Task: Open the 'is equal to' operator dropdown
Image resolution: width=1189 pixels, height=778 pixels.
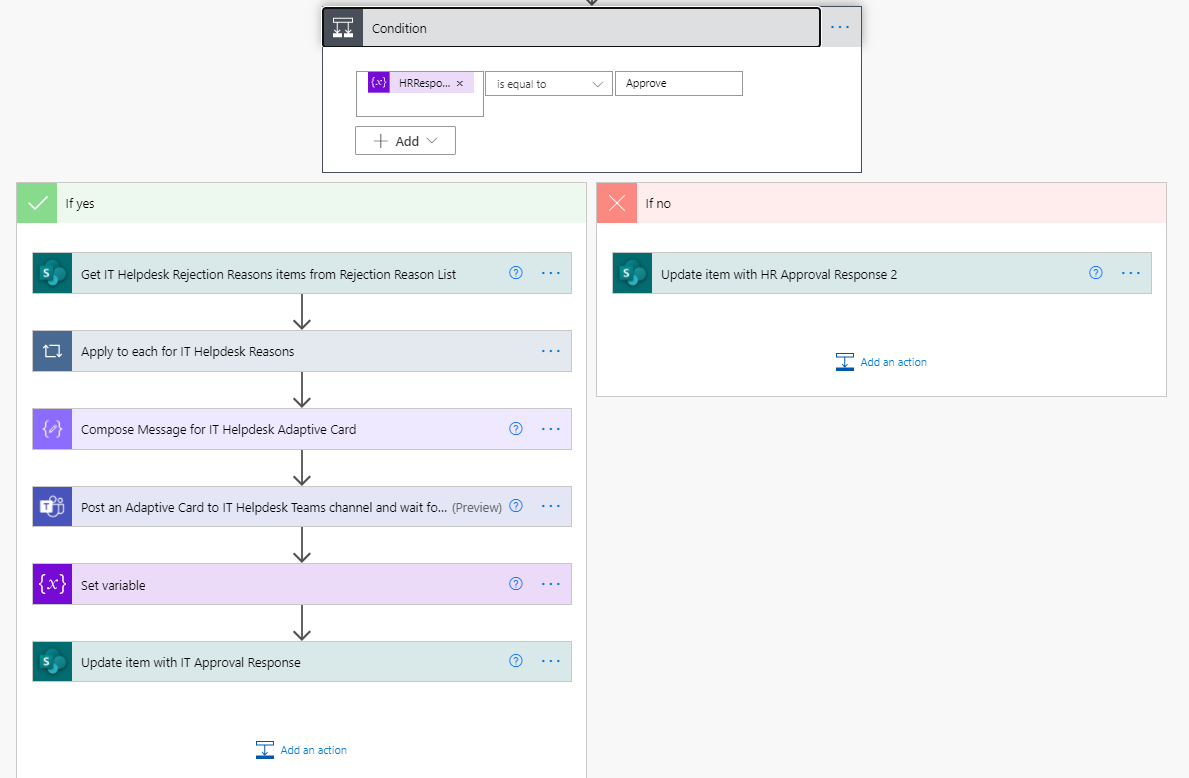Action: click(x=549, y=83)
